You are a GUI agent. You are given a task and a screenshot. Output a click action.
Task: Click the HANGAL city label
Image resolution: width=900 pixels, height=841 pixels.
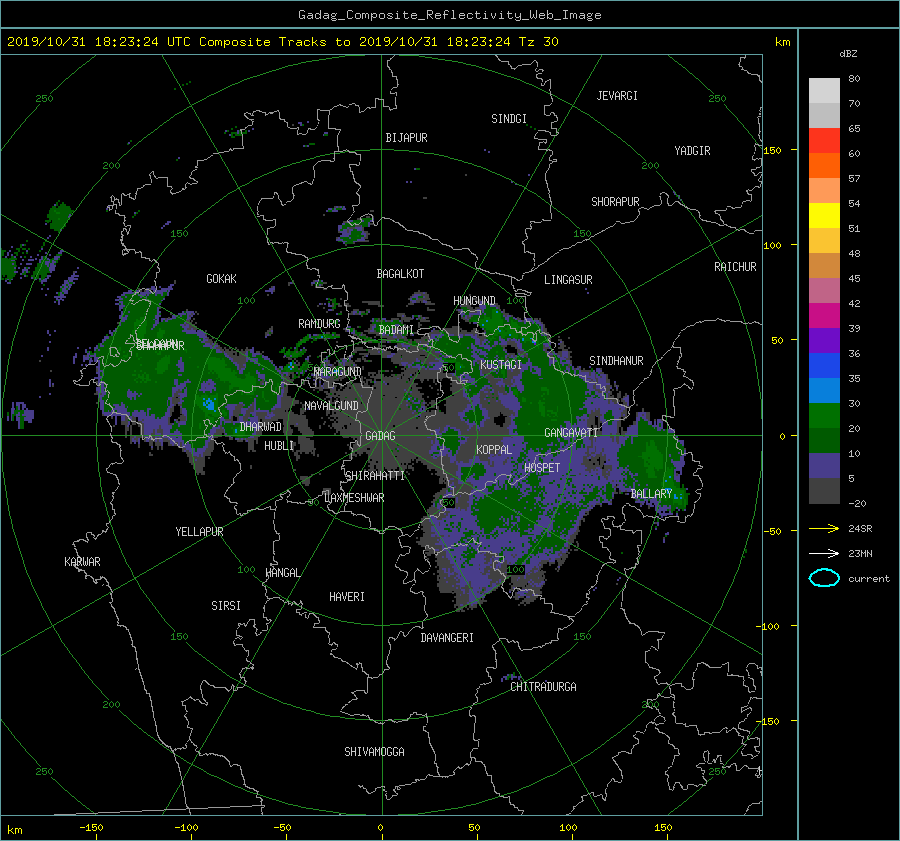click(x=282, y=573)
